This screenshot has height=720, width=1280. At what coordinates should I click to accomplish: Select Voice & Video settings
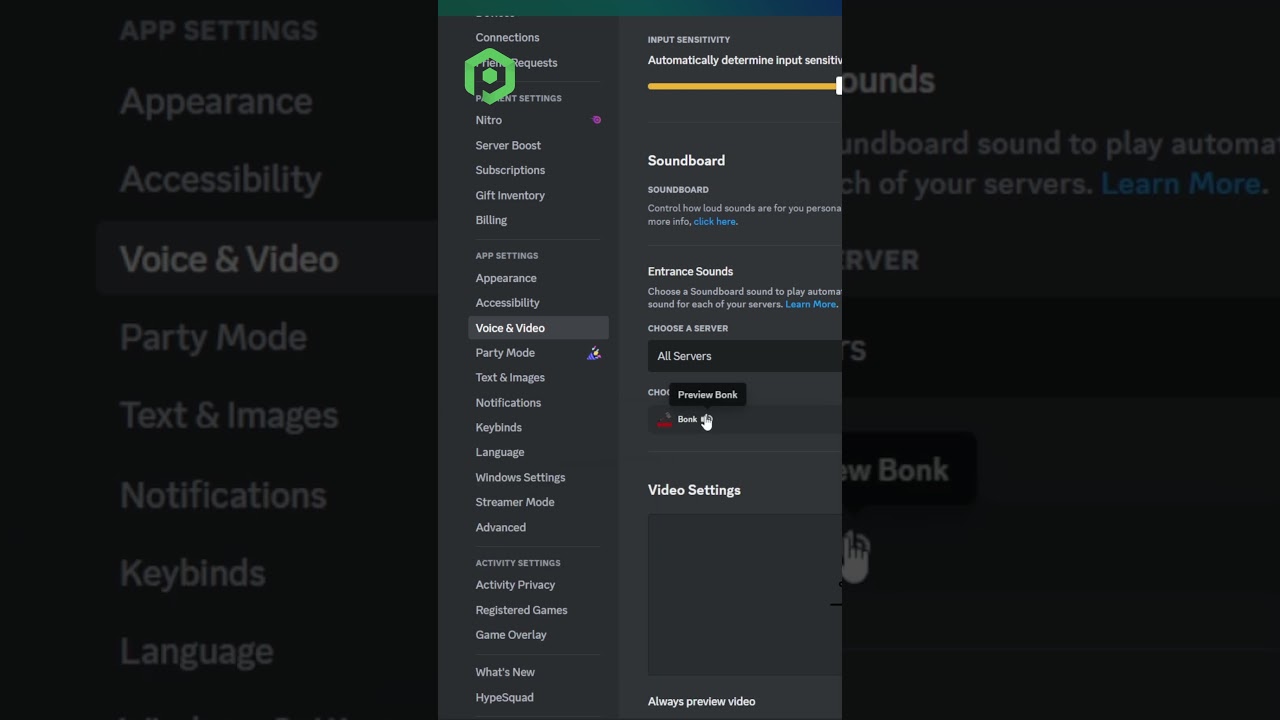[538, 328]
